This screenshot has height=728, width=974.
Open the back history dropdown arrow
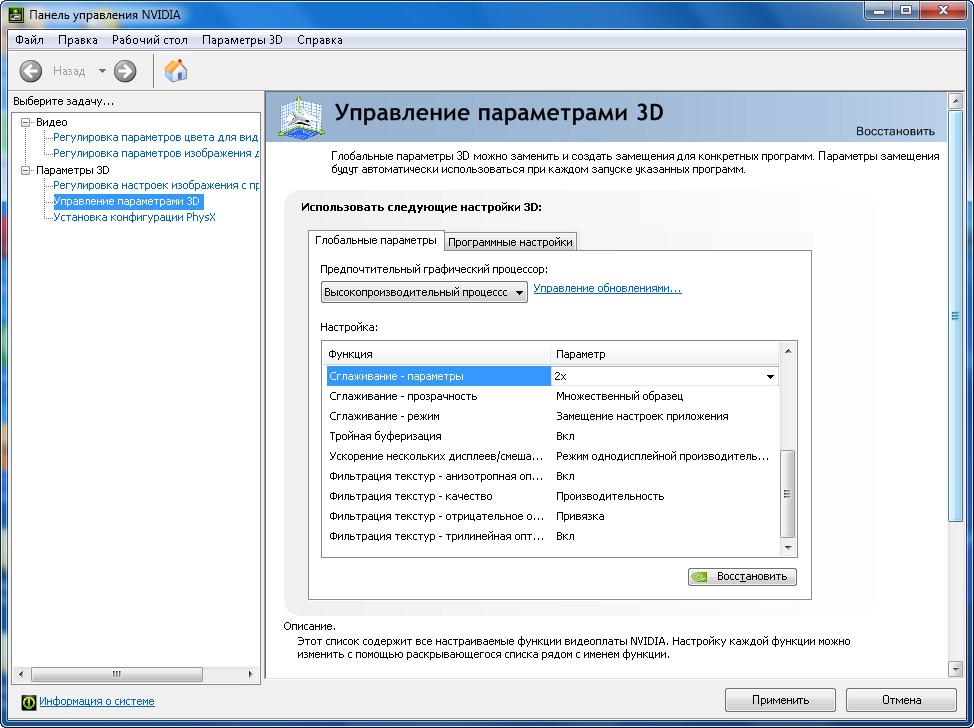[x=102, y=71]
